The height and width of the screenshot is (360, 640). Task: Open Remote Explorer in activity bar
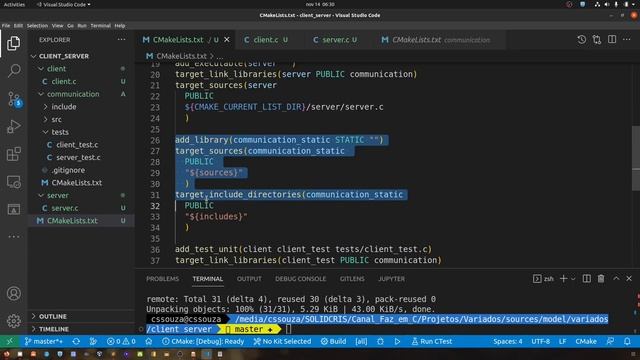(x=13, y=182)
